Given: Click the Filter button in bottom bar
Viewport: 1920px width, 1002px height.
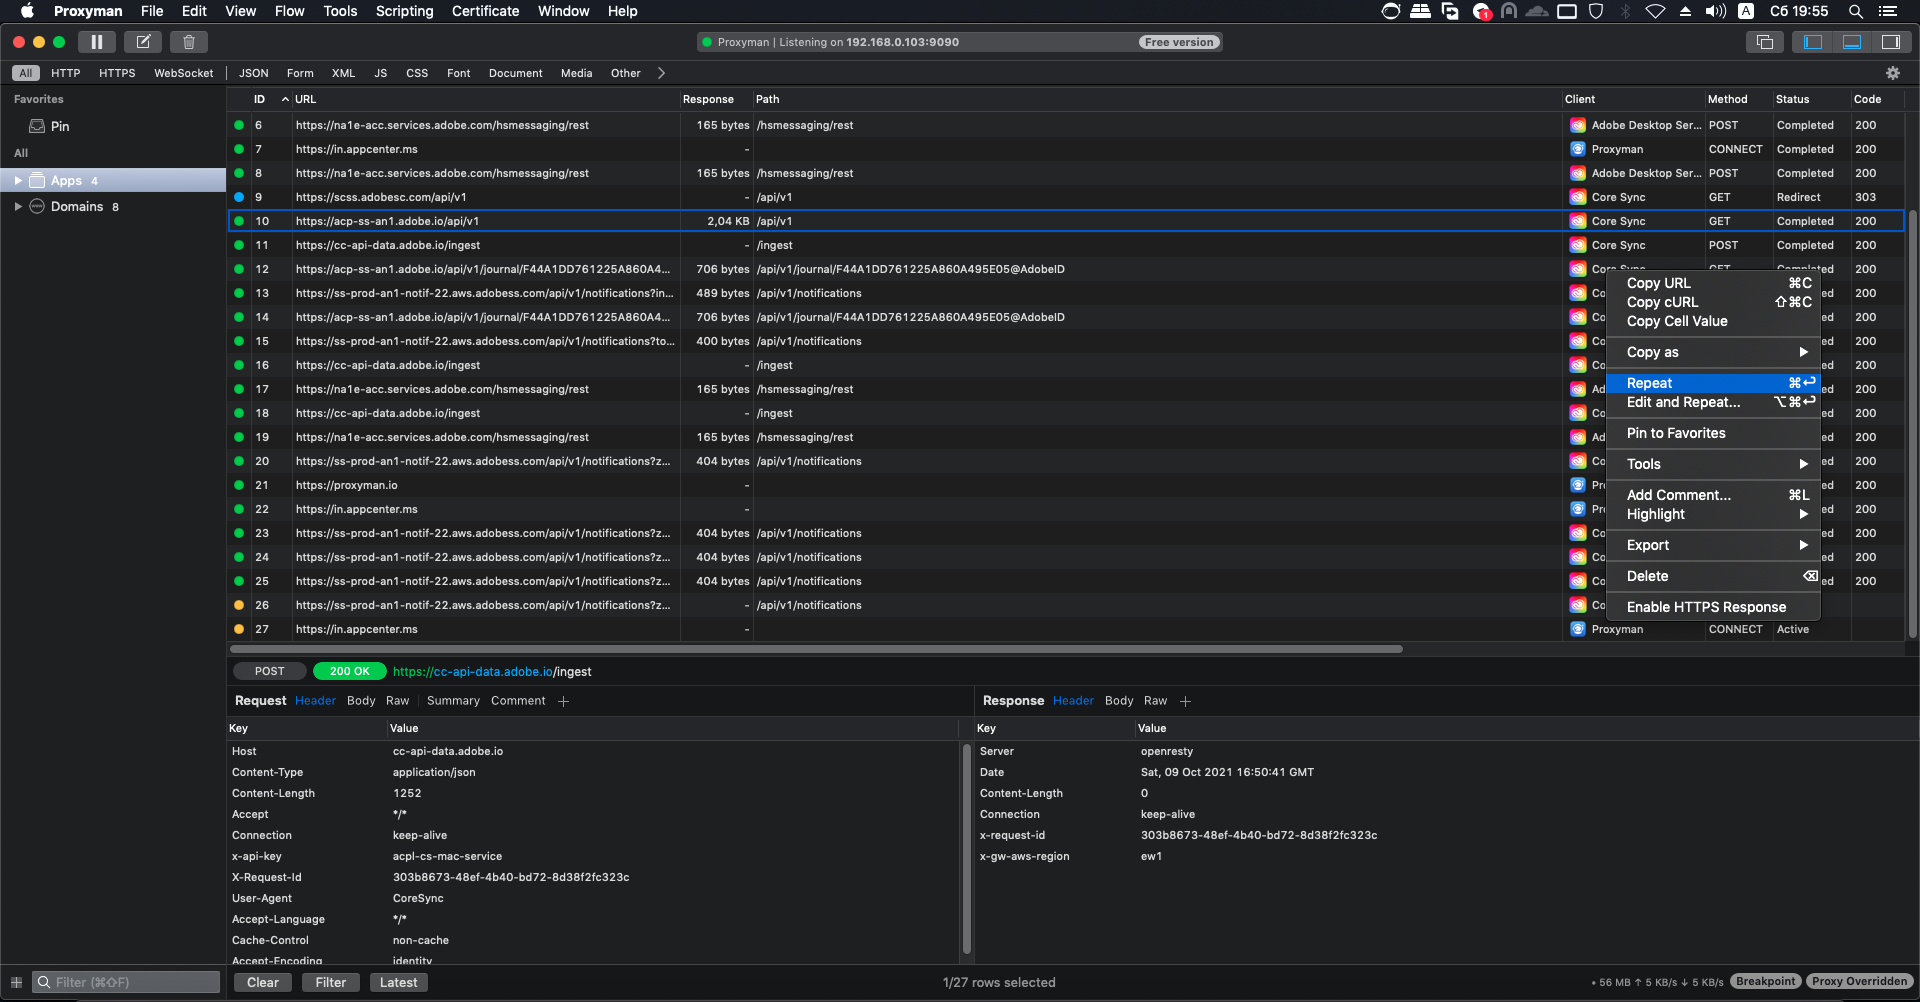Looking at the screenshot, I should pyautogui.click(x=331, y=982).
